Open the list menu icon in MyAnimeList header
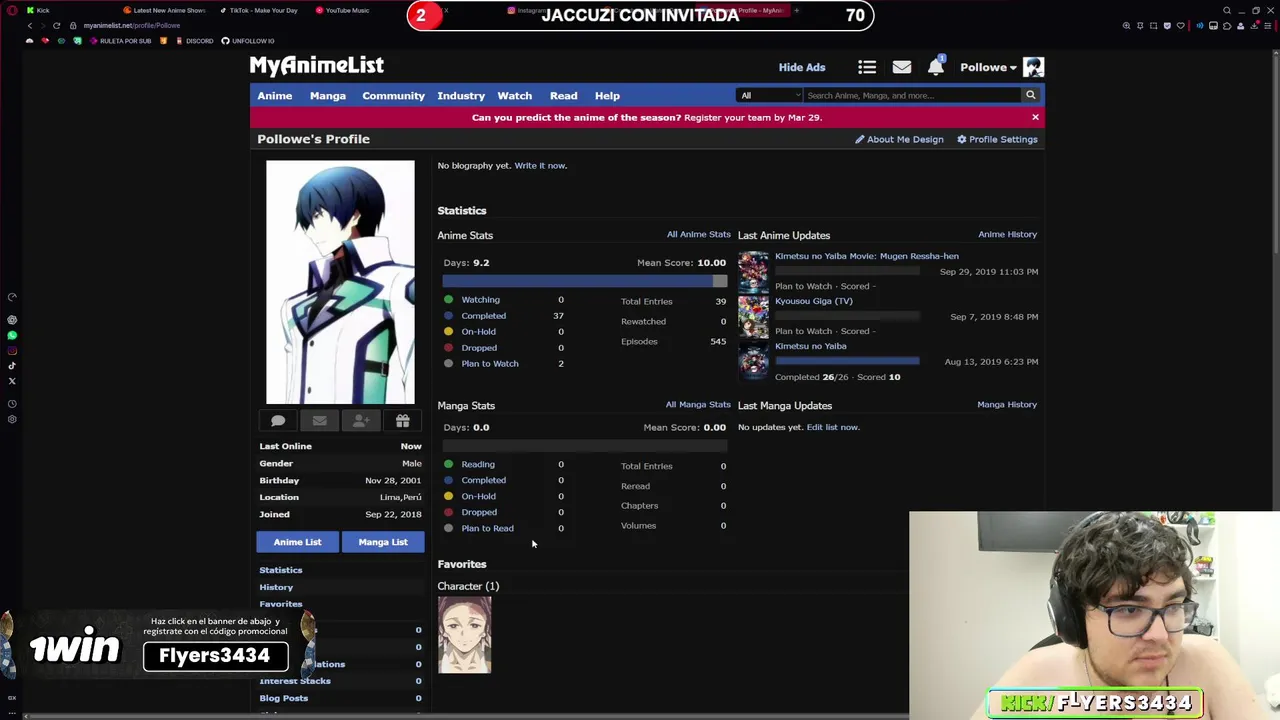The width and height of the screenshot is (1280, 720). click(867, 67)
